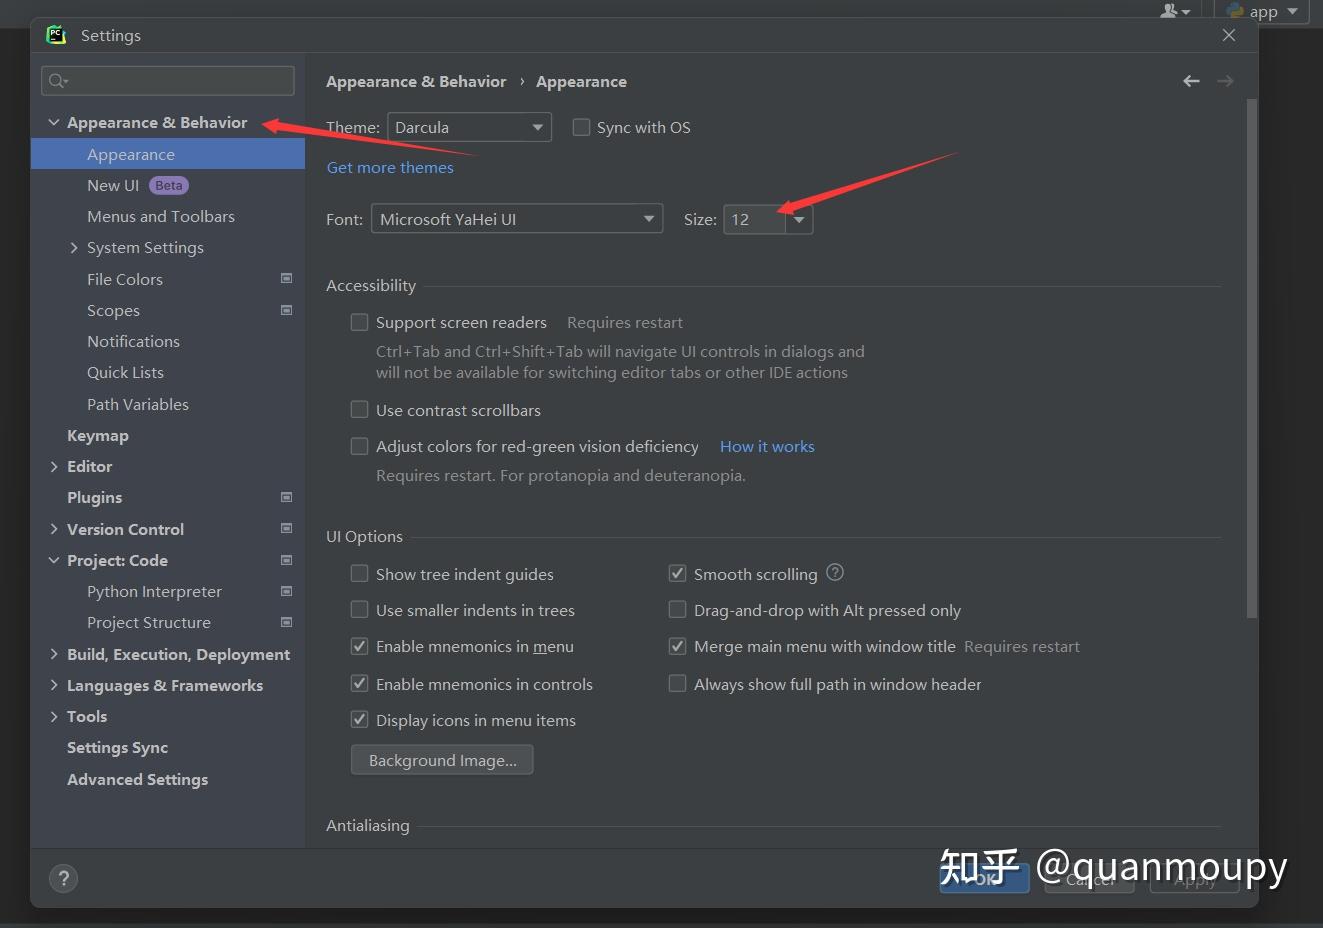Collapse Appearance & Behavior section
The height and width of the screenshot is (928, 1323).
click(54, 122)
